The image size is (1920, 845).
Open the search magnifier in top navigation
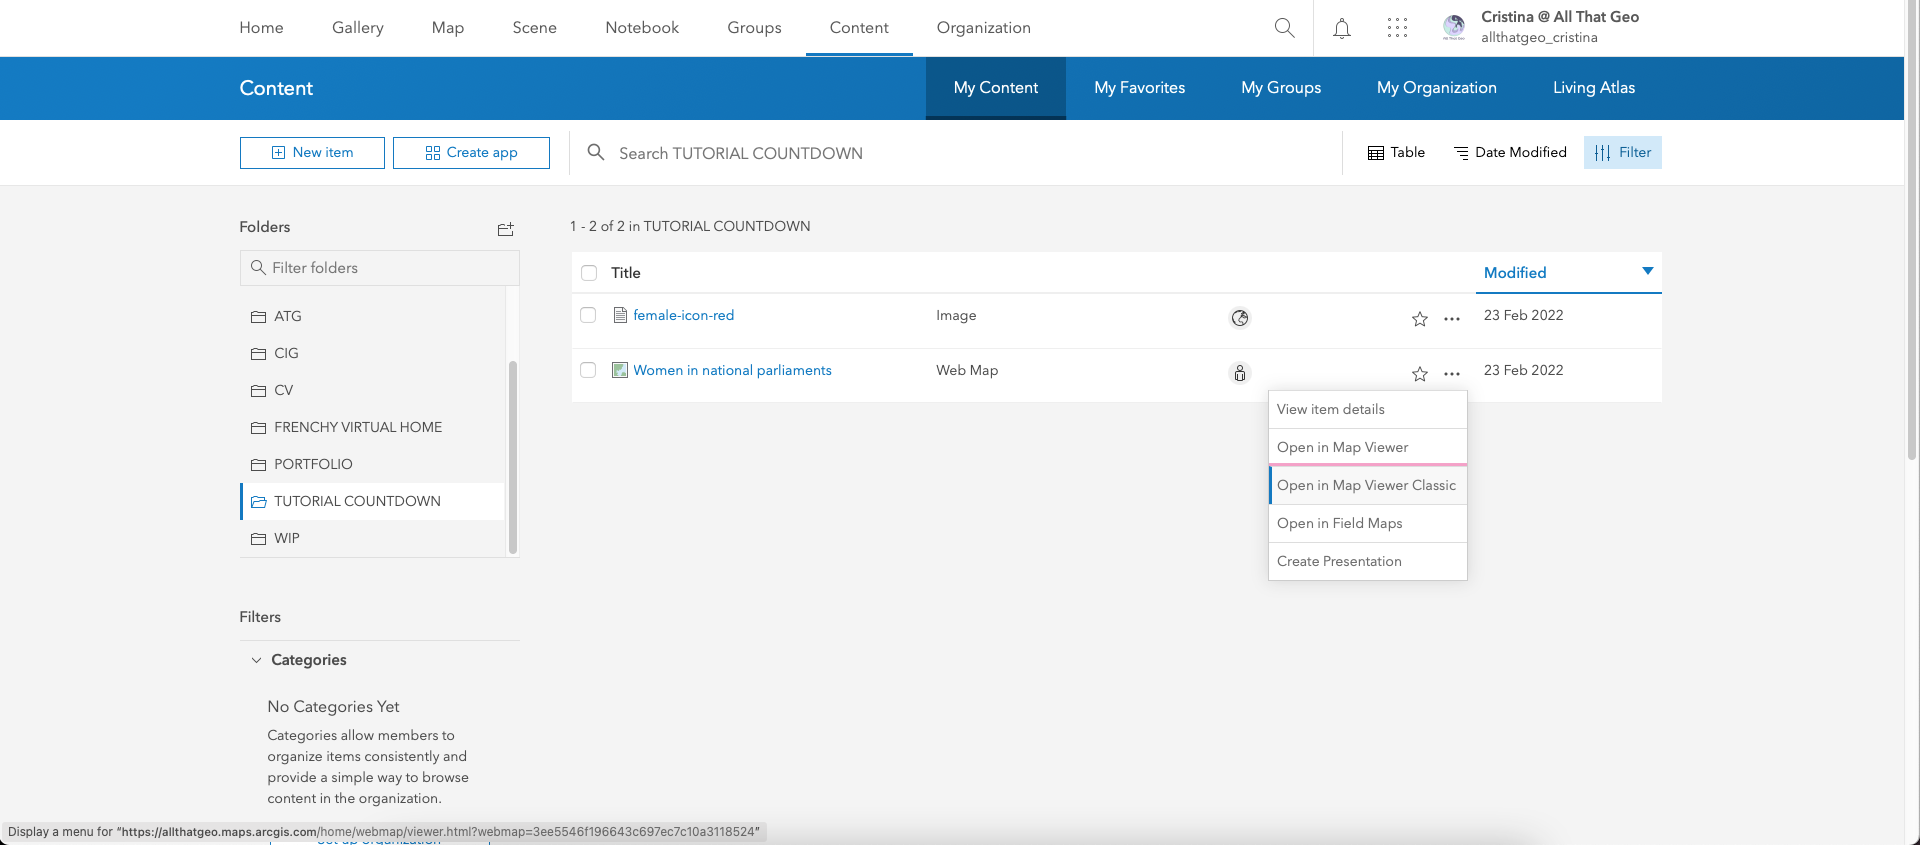(x=1284, y=28)
